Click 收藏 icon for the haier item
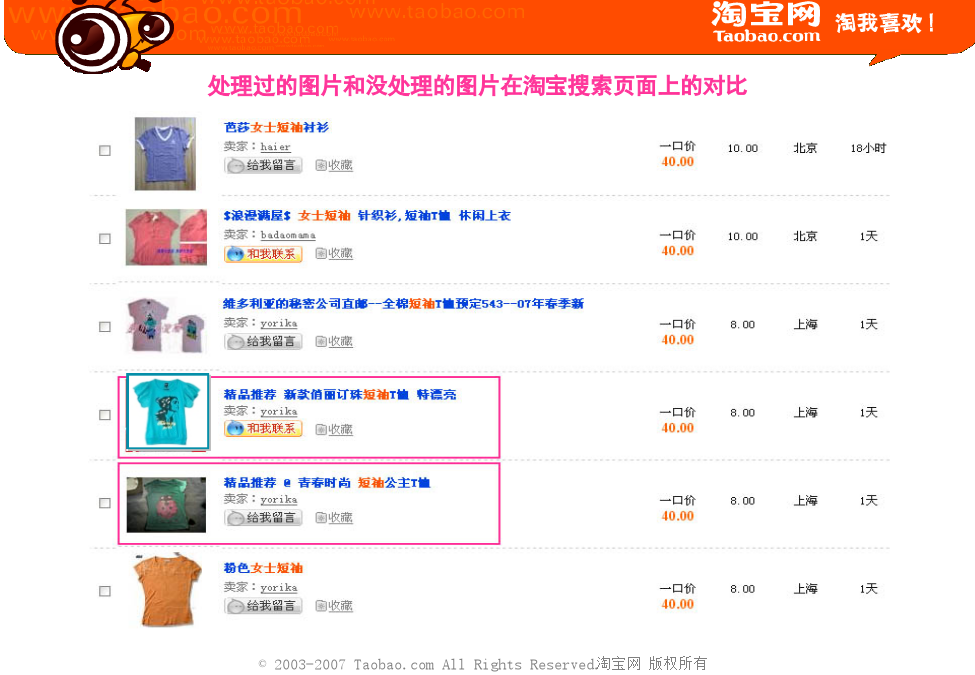Viewport: 975px width, 675px height. click(334, 165)
